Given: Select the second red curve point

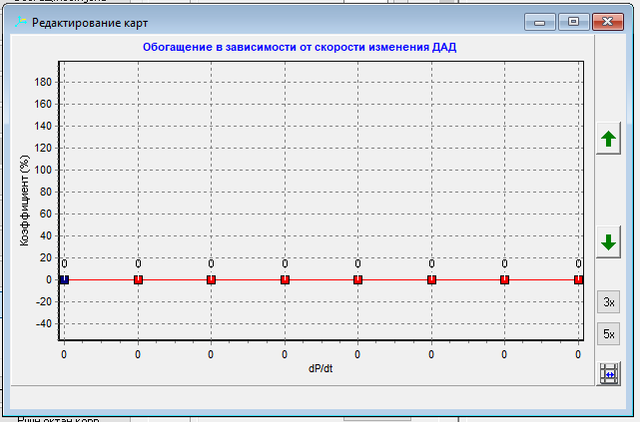Looking at the screenshot, I should click(x=138, y=280).
